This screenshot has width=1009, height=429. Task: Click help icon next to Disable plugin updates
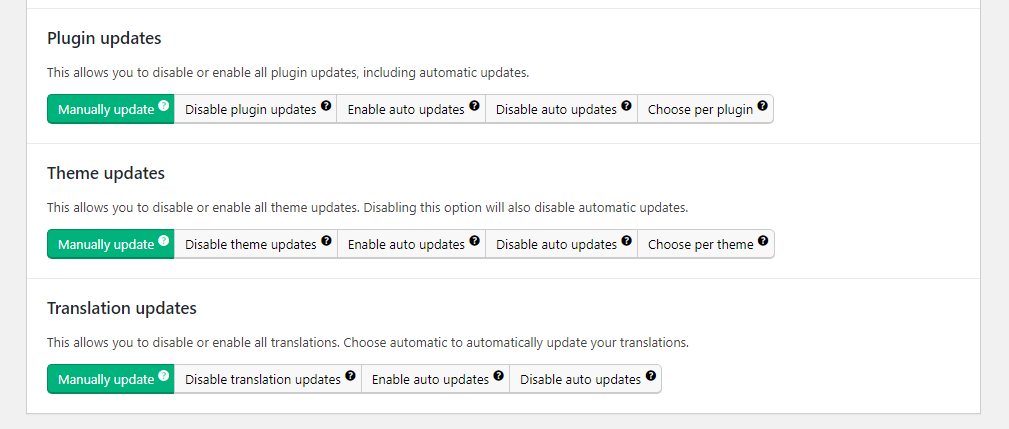coord(326,105)
